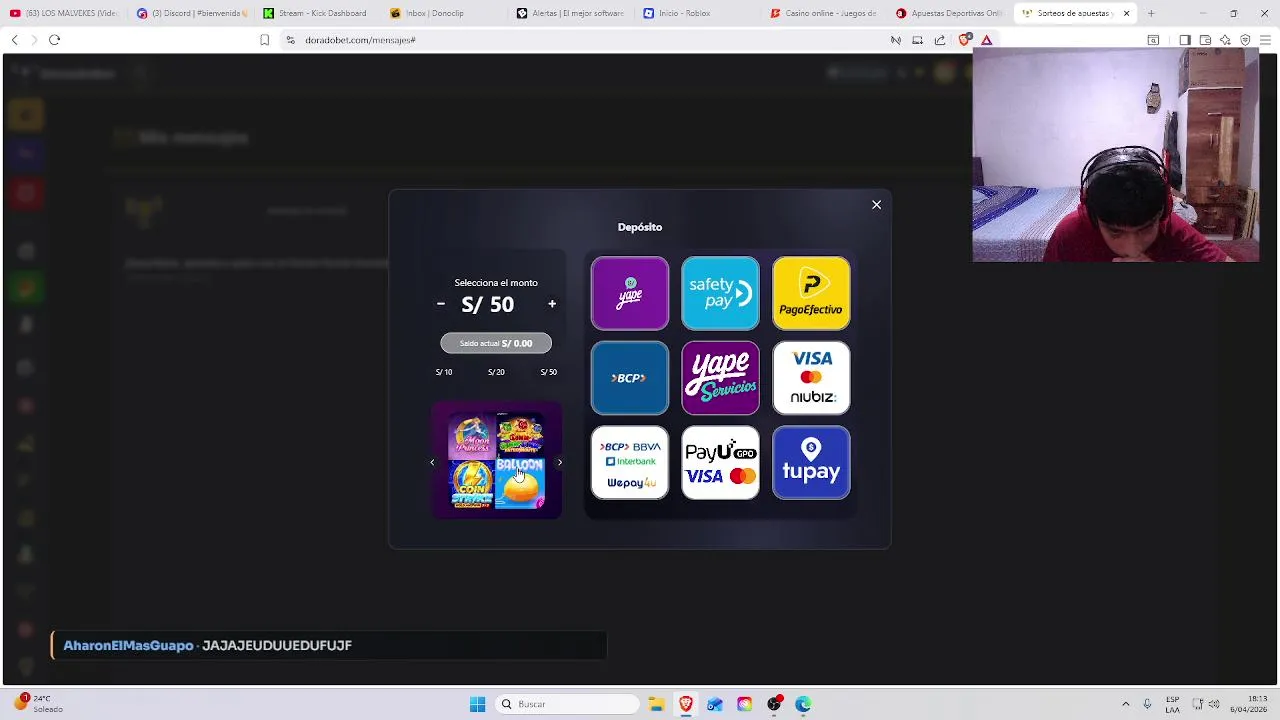Image resolution: width=1280 pixels, height=720 pixels.
Task: Open Microsoft Edge from the taskbar
Action: [803, 704]
